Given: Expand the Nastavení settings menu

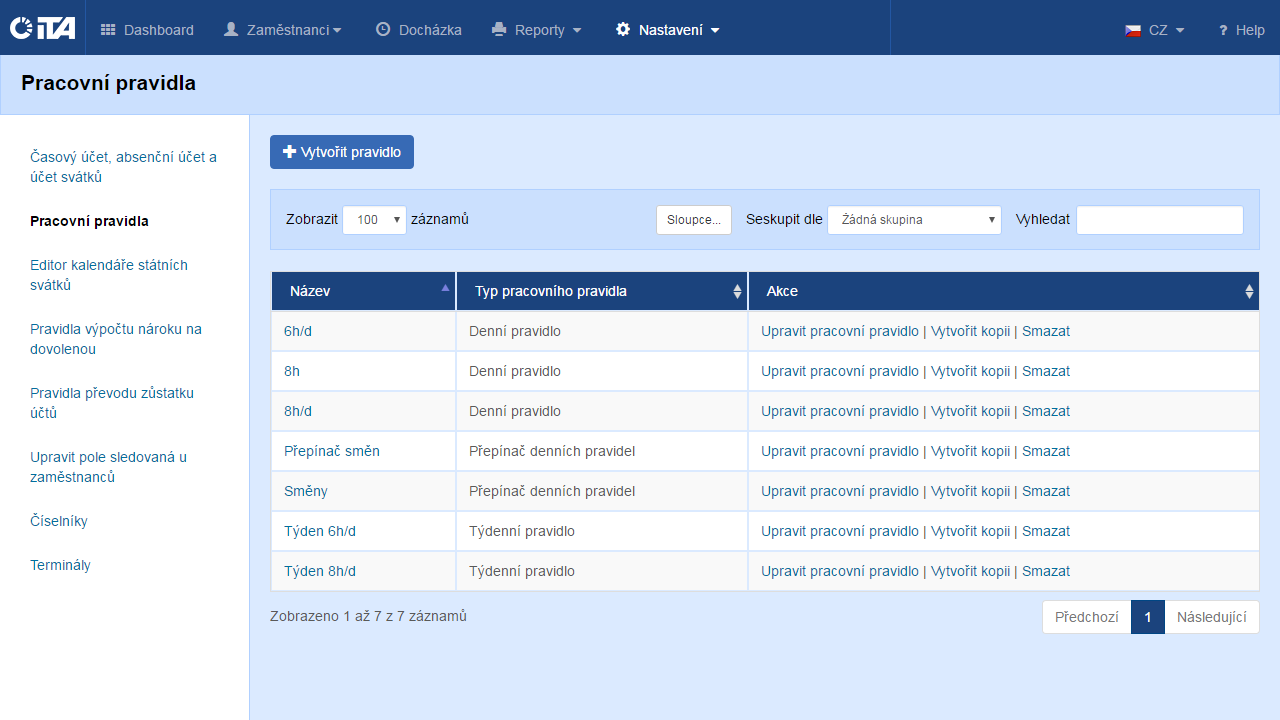Looking at the screenshot, I should pos(667,30).
